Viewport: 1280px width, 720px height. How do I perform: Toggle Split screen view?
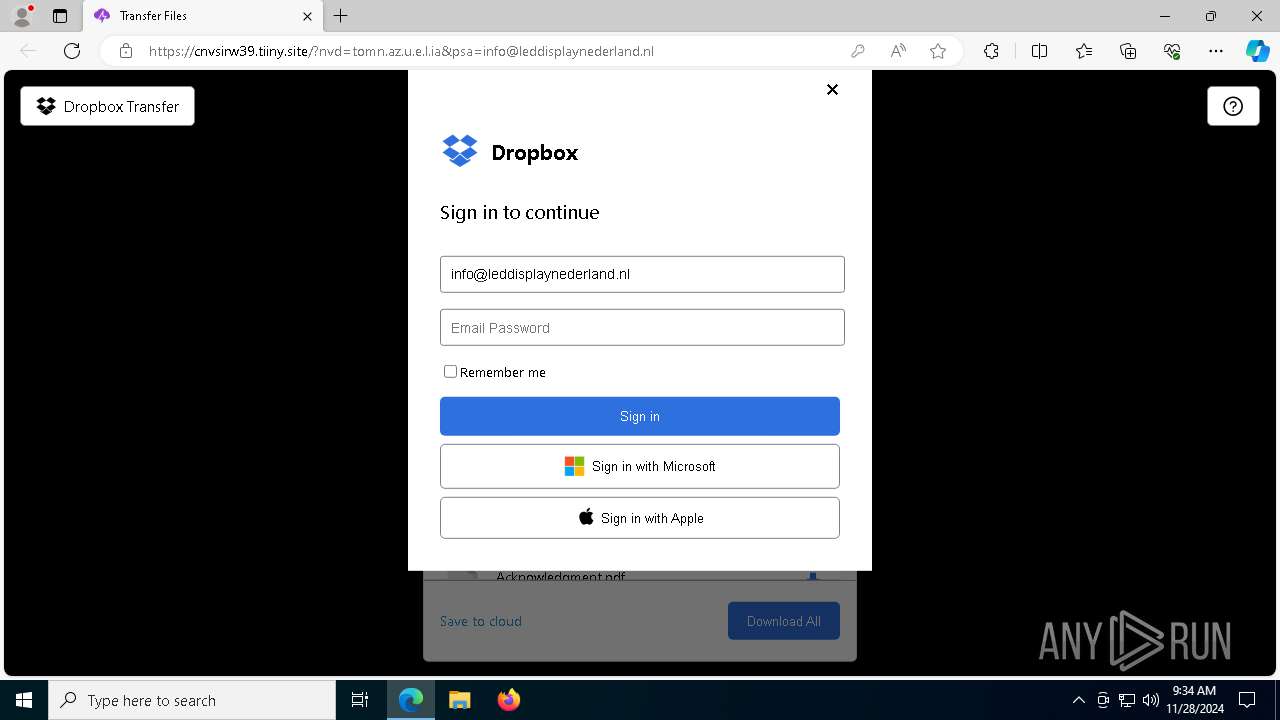pyautogui.click(x=1039, y=51)
